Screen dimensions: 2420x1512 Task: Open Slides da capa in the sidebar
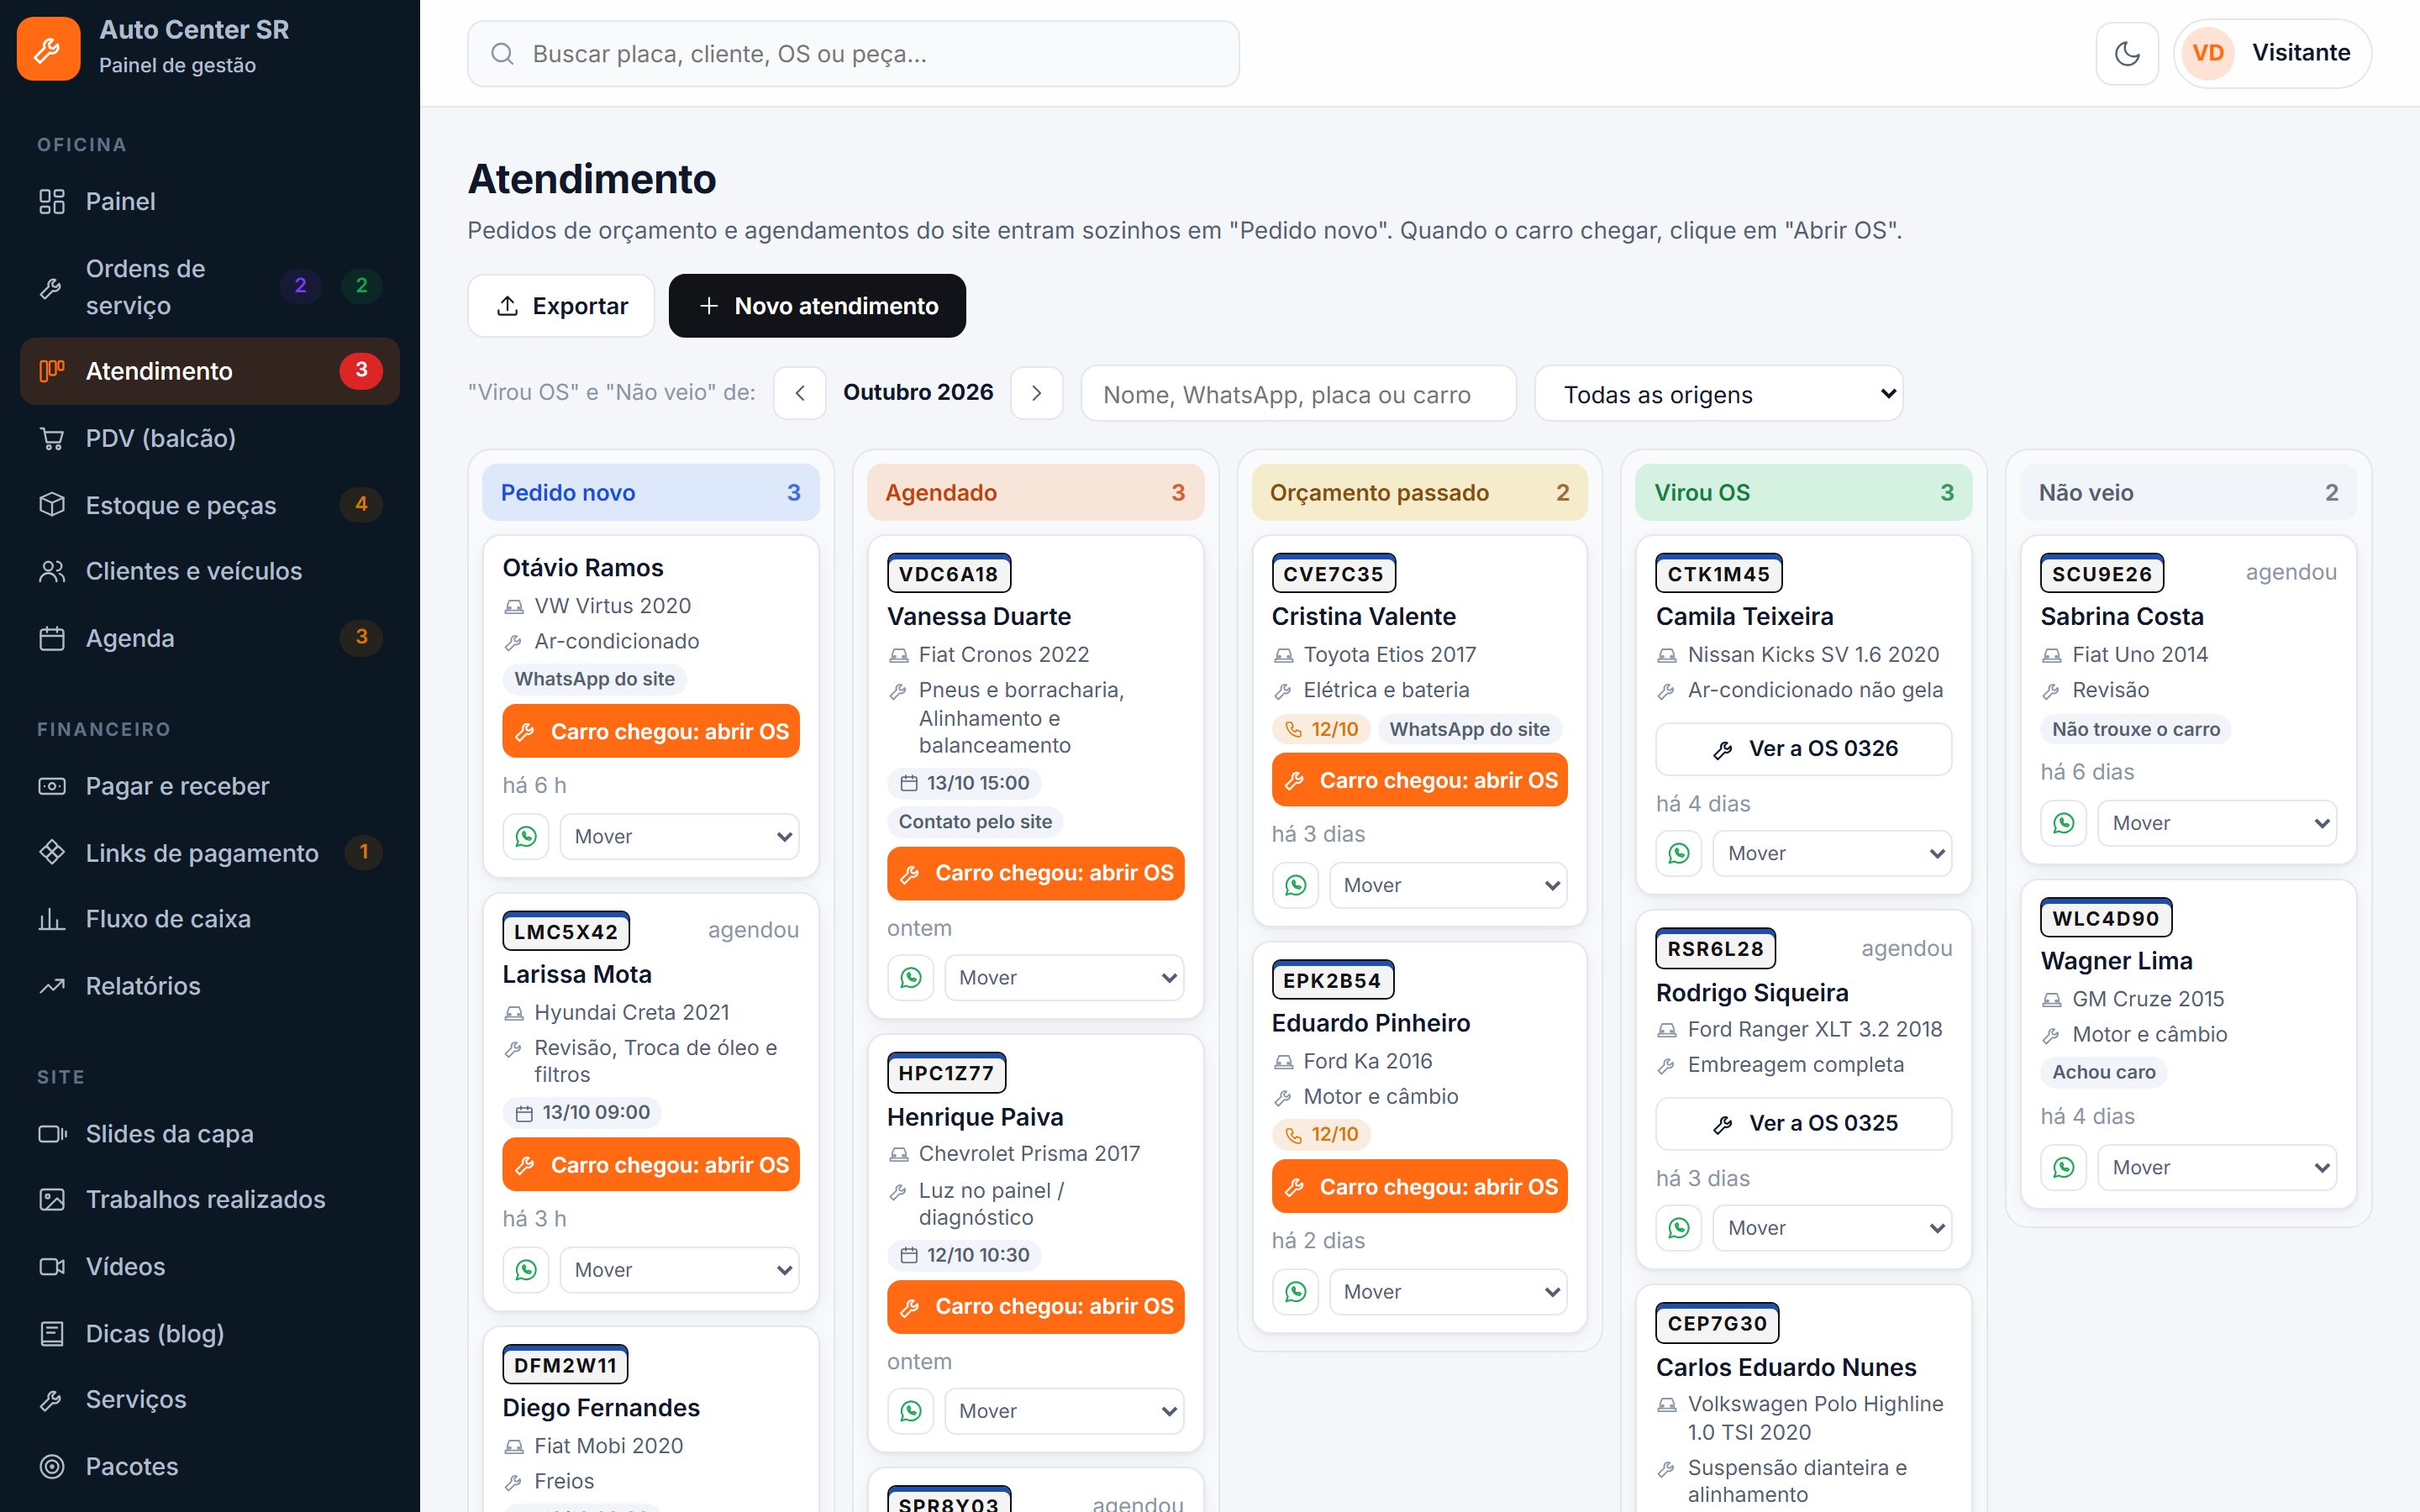[x=210, y=1134]
